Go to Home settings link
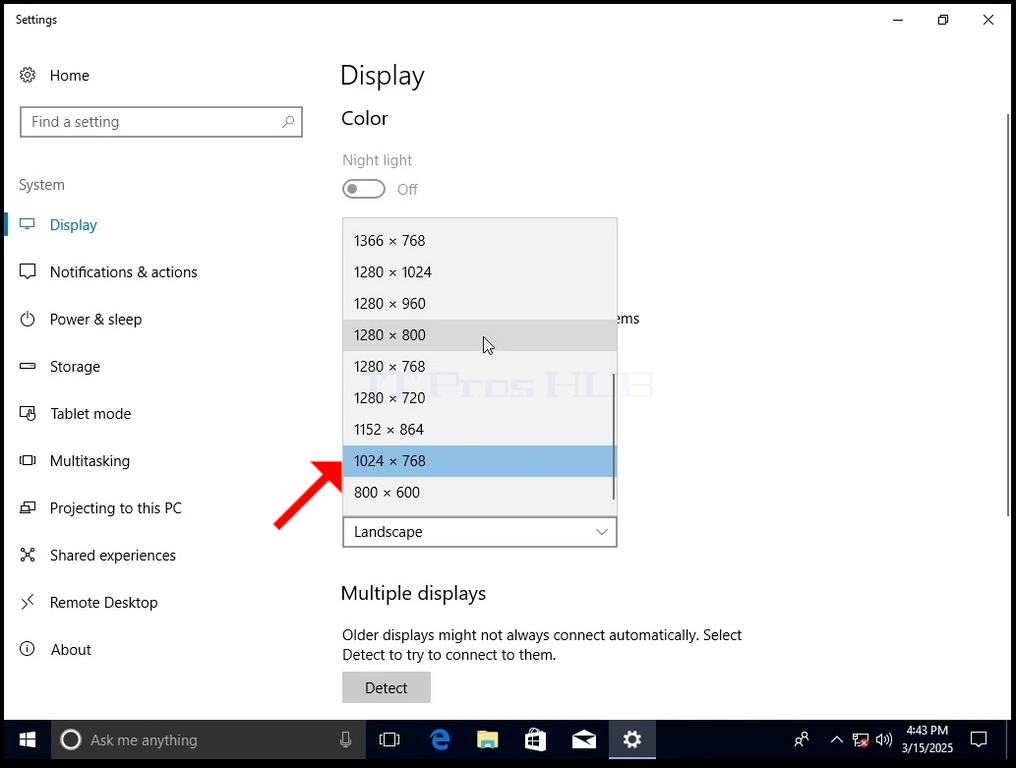1016x768 pixels. tap(69, 75)
